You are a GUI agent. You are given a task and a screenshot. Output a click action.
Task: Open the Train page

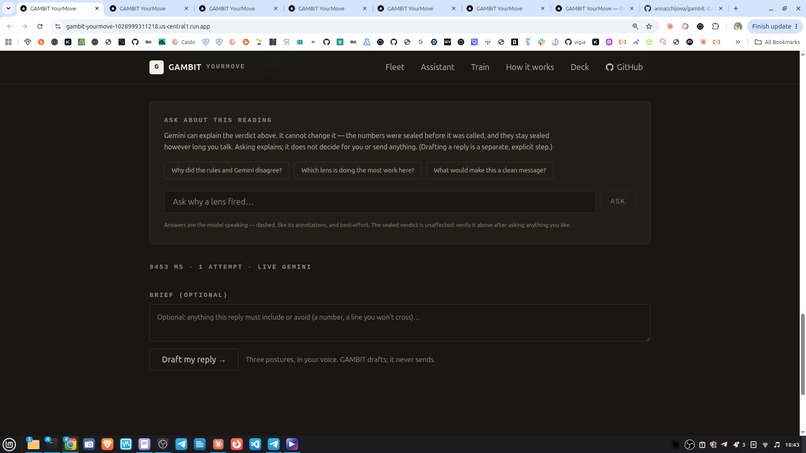click(x=480, y=67)
